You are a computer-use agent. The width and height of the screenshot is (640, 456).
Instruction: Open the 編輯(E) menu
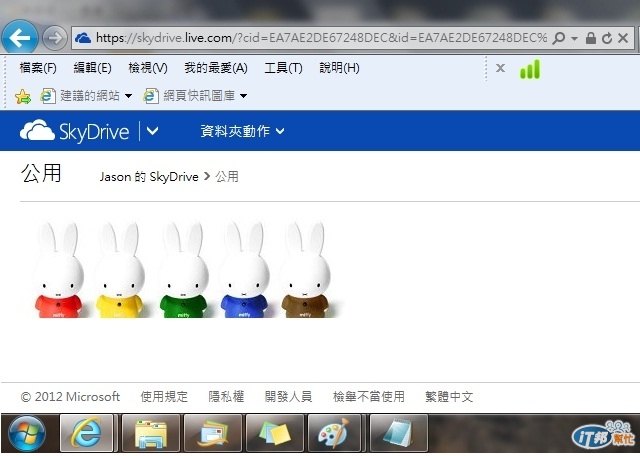click(92, 68)
